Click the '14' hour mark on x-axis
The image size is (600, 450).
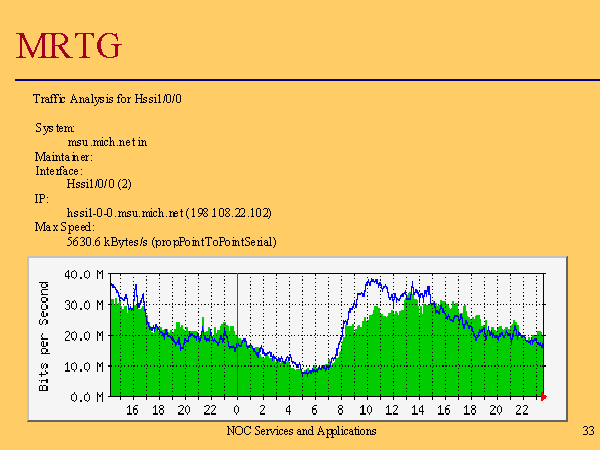418,410
